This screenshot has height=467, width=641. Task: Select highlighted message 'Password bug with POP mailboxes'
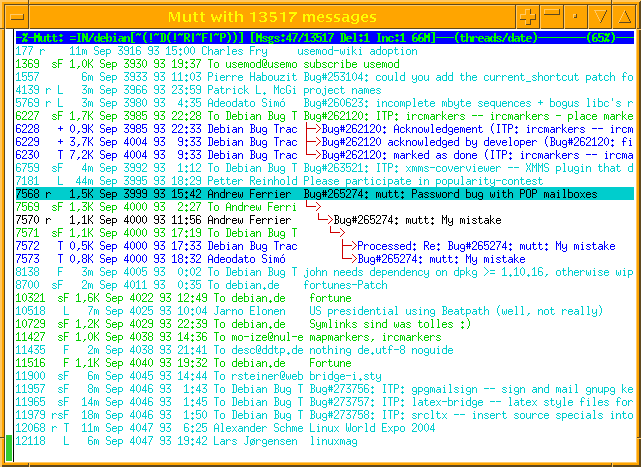(325, 194)
